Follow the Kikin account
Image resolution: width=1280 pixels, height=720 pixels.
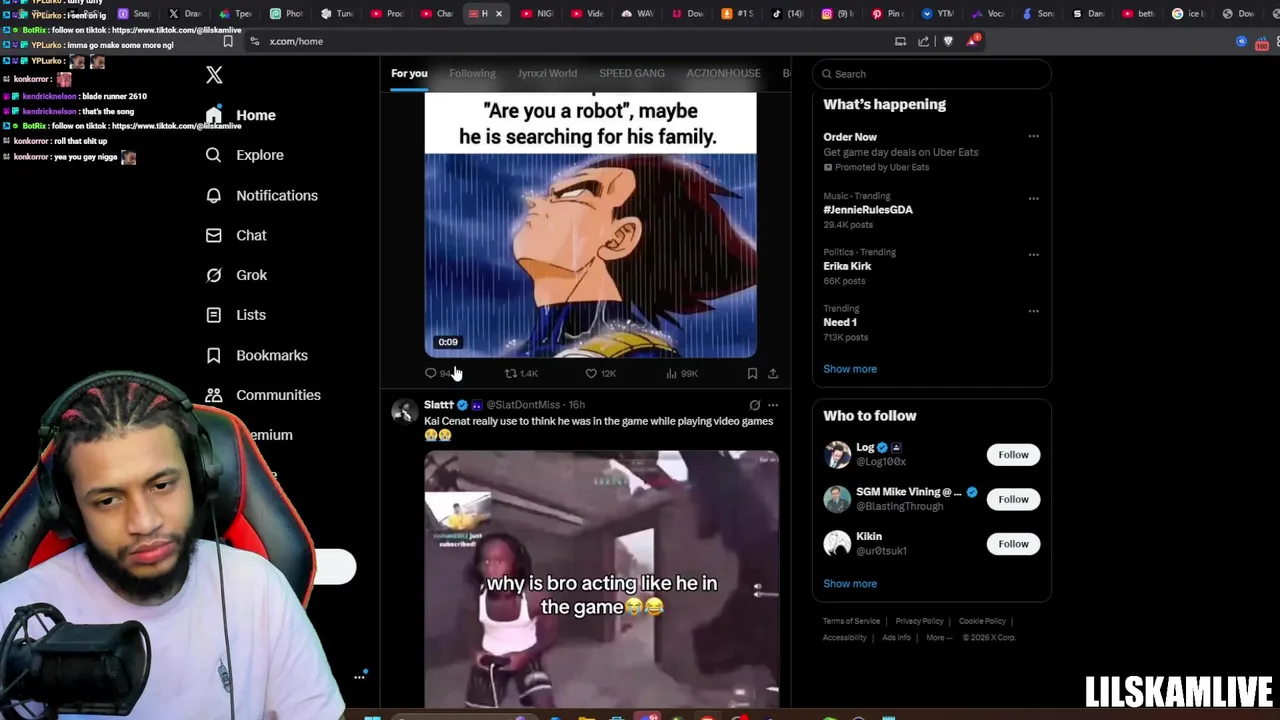tap(1013, 544)
